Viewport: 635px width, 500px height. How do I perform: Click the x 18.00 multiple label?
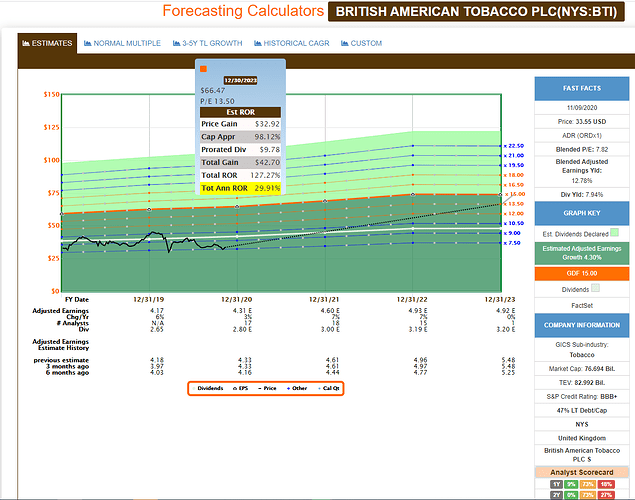[514, 175]
